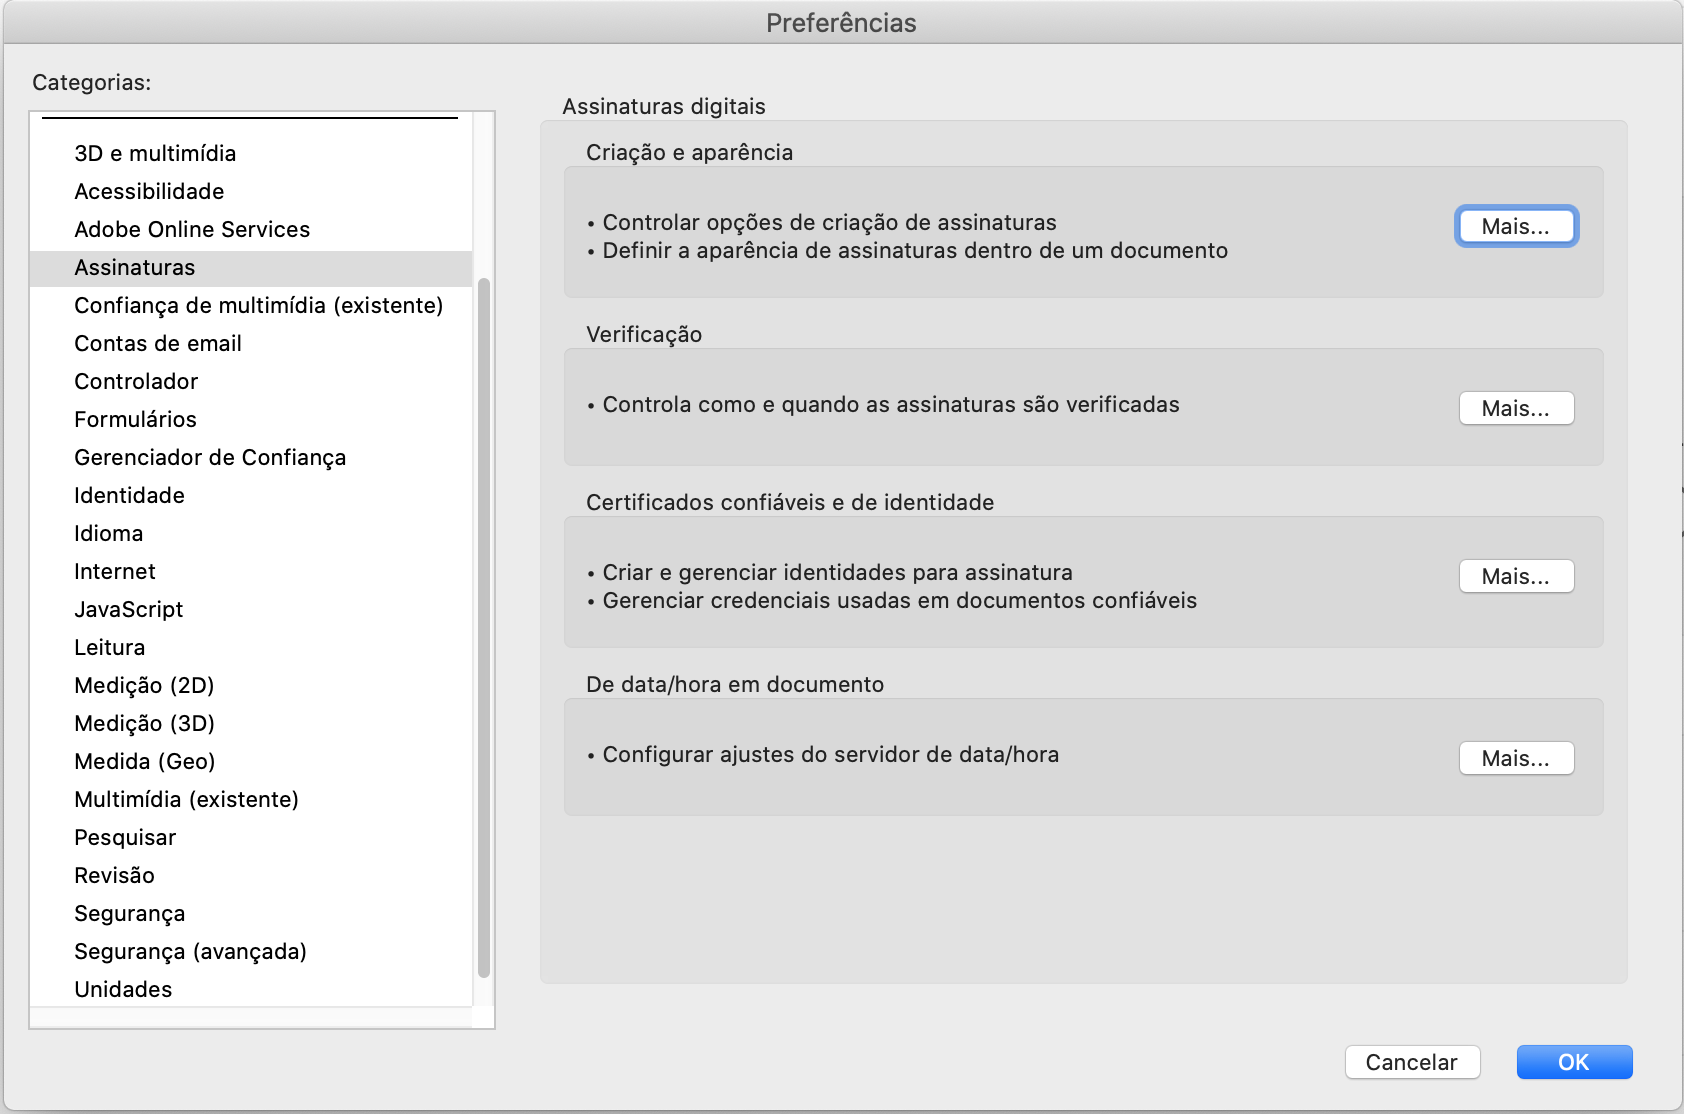This screenshot has height=1114, width=1684.
Task: Open Gerenciador de Confiança category
Action: (251, 457)
